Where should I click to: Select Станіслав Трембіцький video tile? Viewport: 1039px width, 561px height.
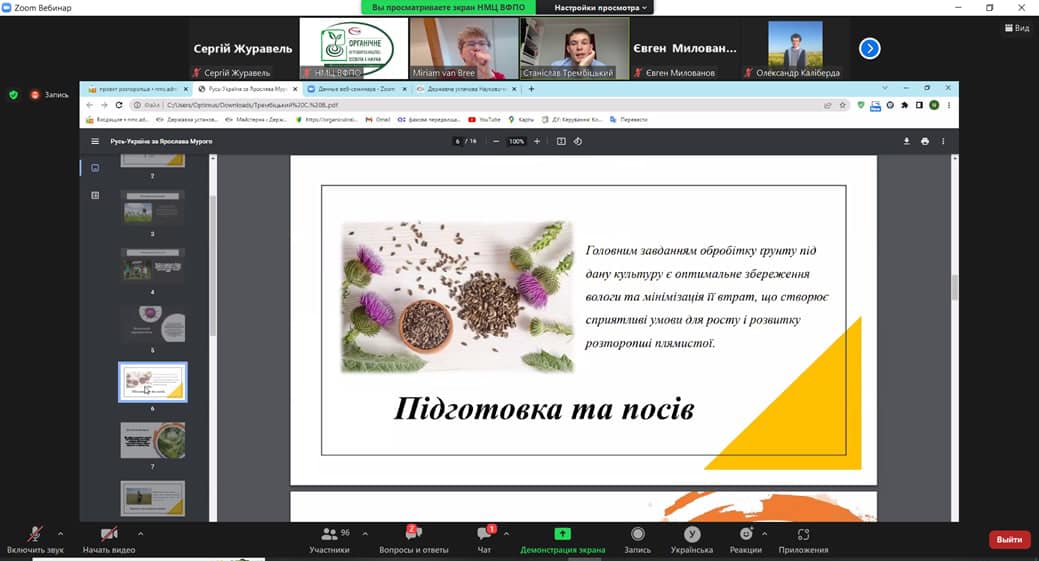(x=574, y=48)
